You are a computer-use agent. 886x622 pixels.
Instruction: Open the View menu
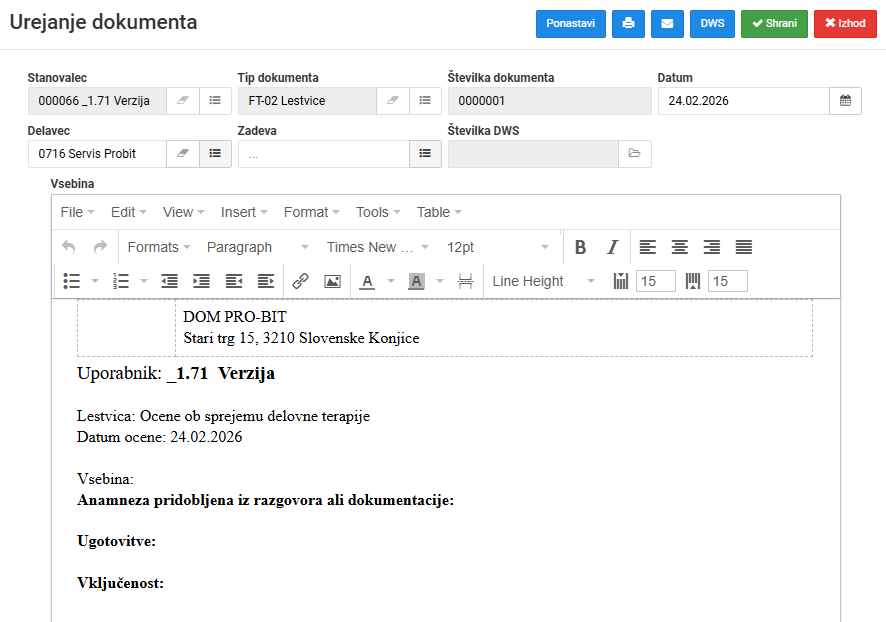pyautogui.click(x=184, y=212)
